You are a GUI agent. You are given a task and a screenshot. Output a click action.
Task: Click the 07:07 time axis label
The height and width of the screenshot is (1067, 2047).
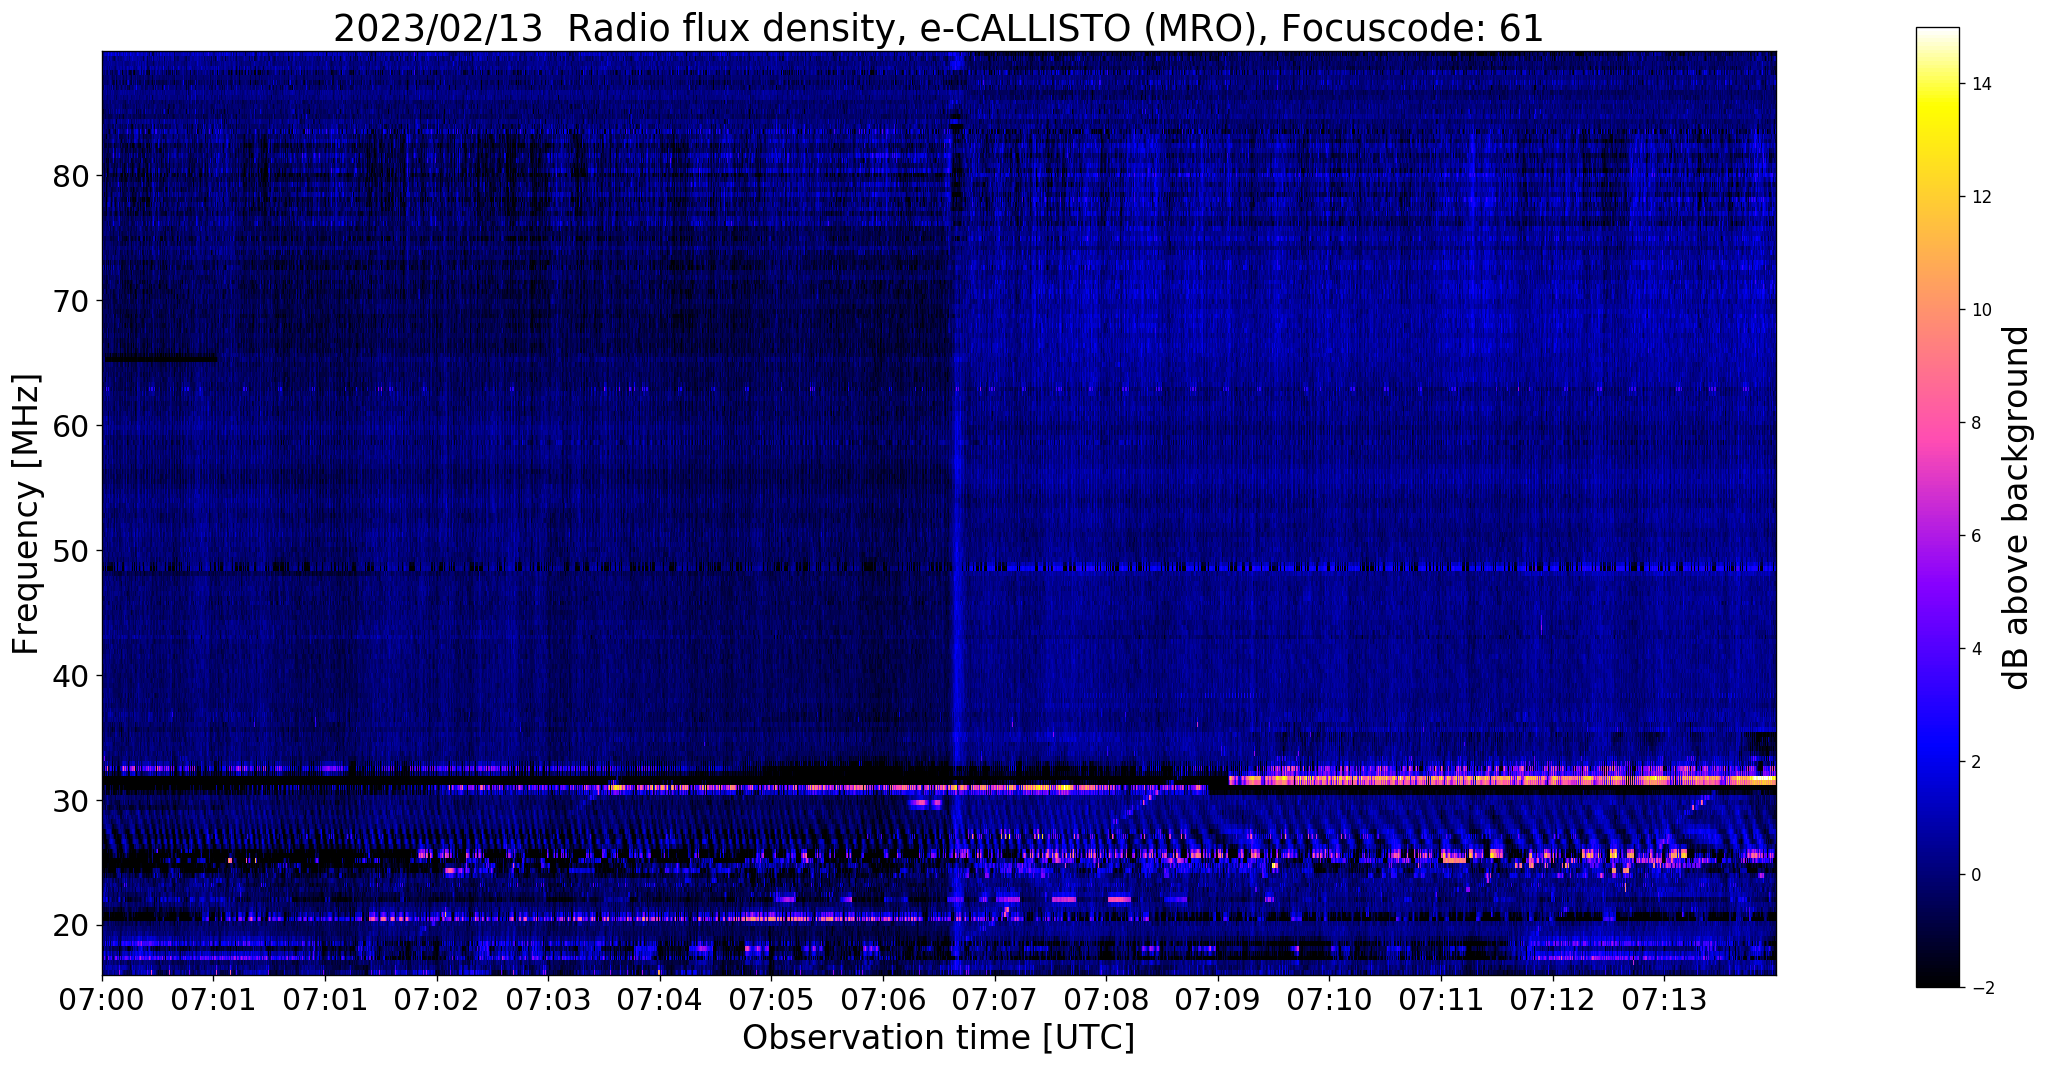click(x=994, y=1001)
